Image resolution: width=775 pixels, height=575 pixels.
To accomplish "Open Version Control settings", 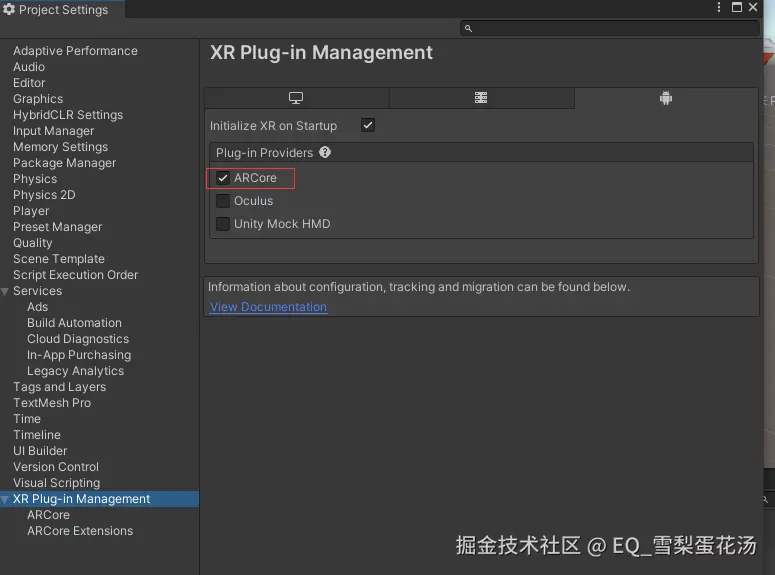I will [56, 467].
